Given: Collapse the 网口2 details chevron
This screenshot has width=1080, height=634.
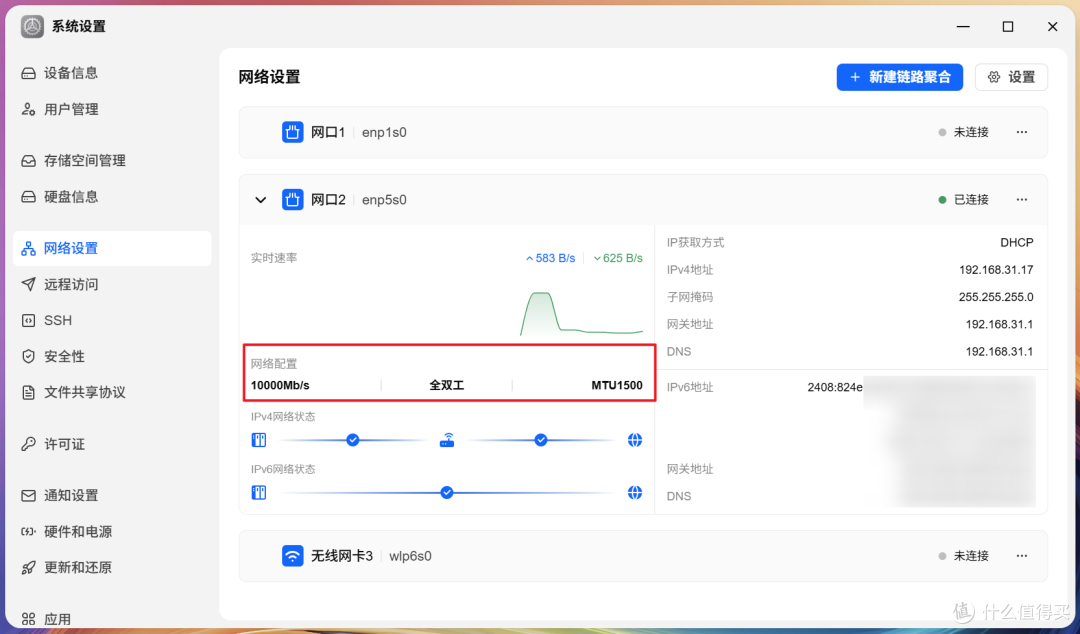Looking at the screenshot, I should click(260, 200).
